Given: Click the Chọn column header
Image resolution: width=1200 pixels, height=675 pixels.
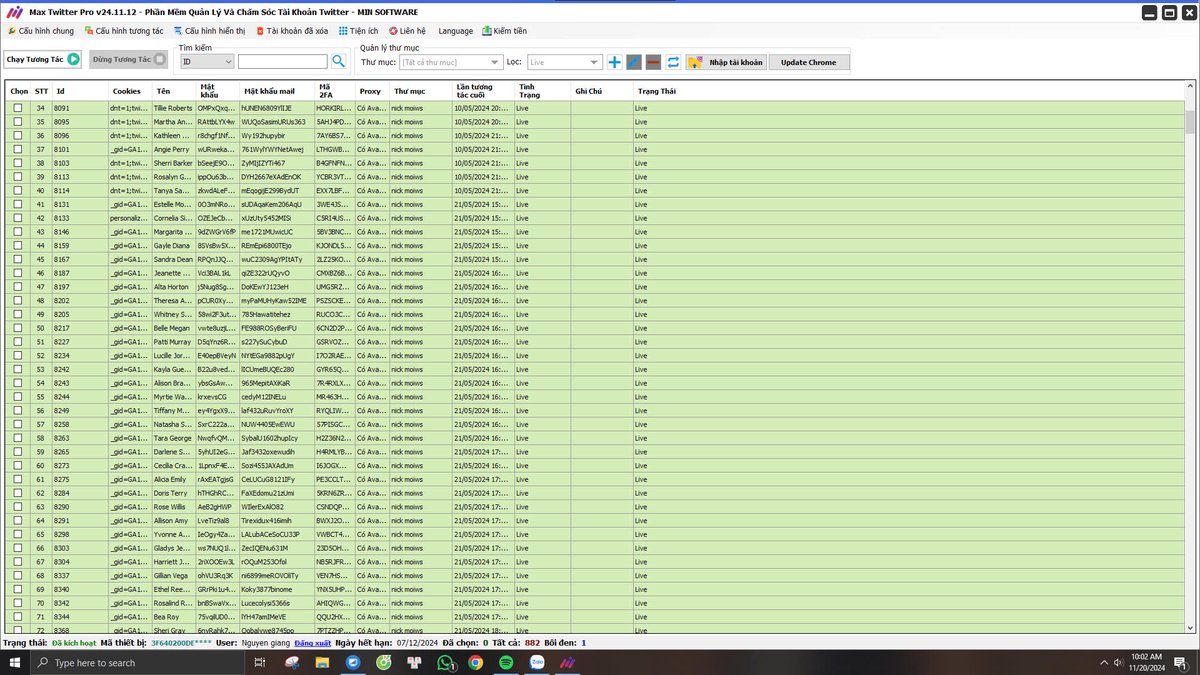Looking at the screenshot, I should point(19,91).
